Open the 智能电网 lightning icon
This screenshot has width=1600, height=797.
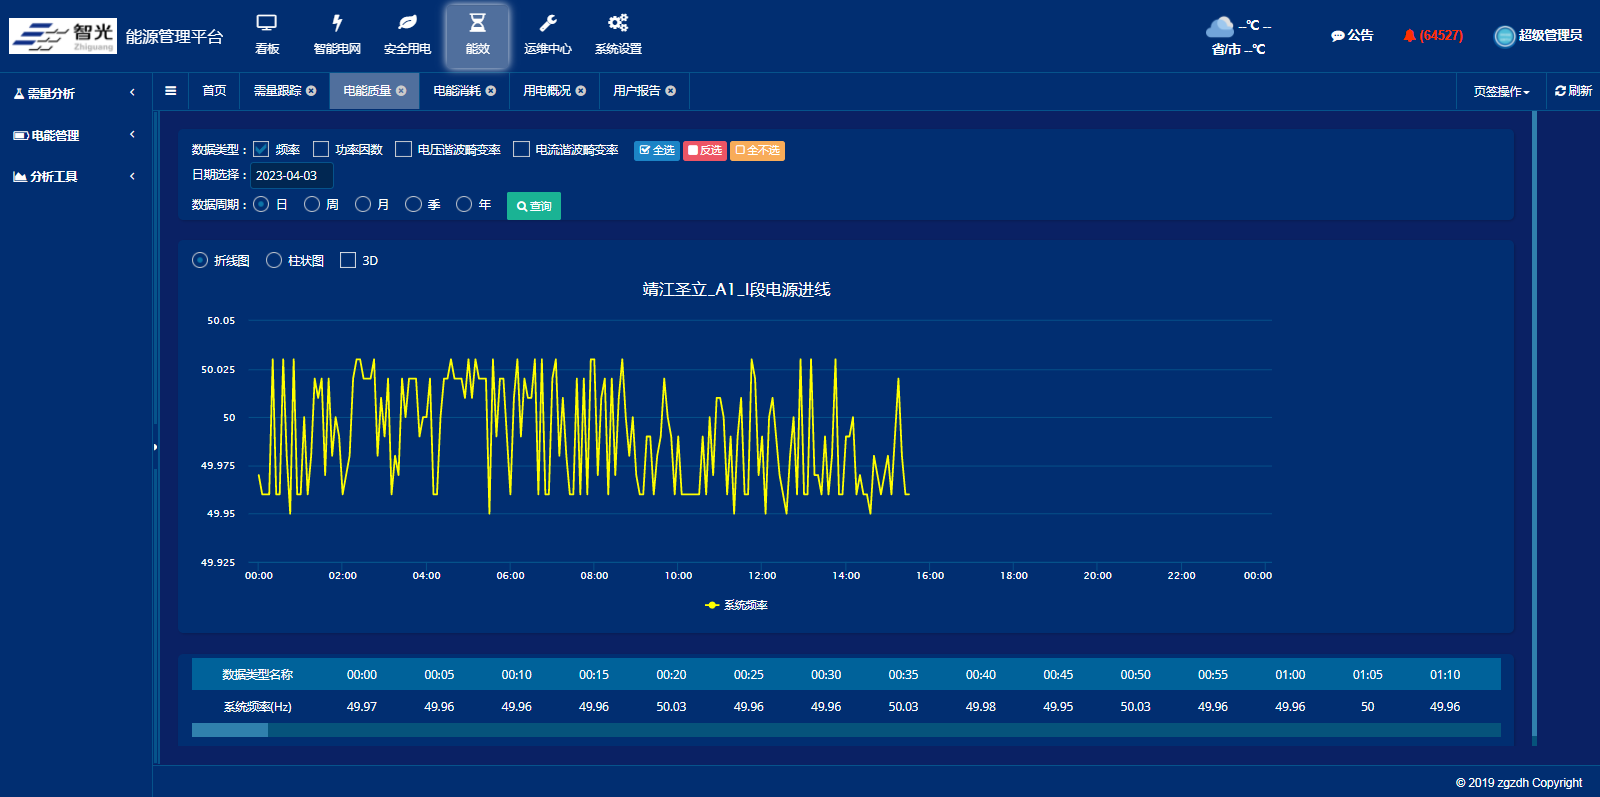tap(337, 23)
